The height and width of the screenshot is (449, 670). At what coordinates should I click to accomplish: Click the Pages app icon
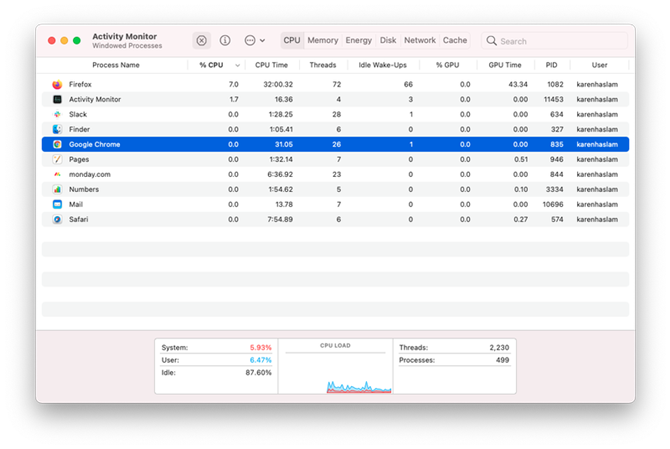pos(57,159)
